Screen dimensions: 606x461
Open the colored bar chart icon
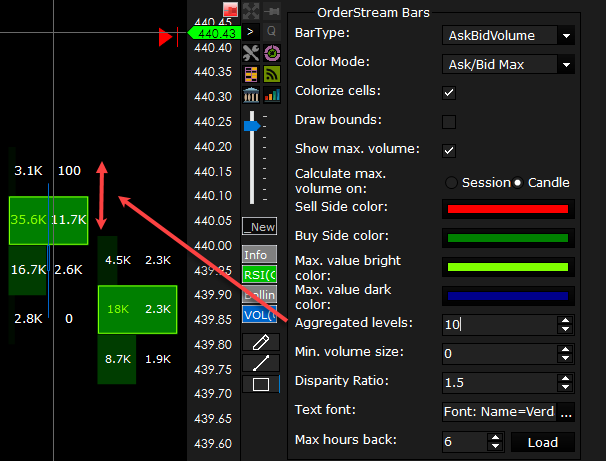[x=272, y=95]
